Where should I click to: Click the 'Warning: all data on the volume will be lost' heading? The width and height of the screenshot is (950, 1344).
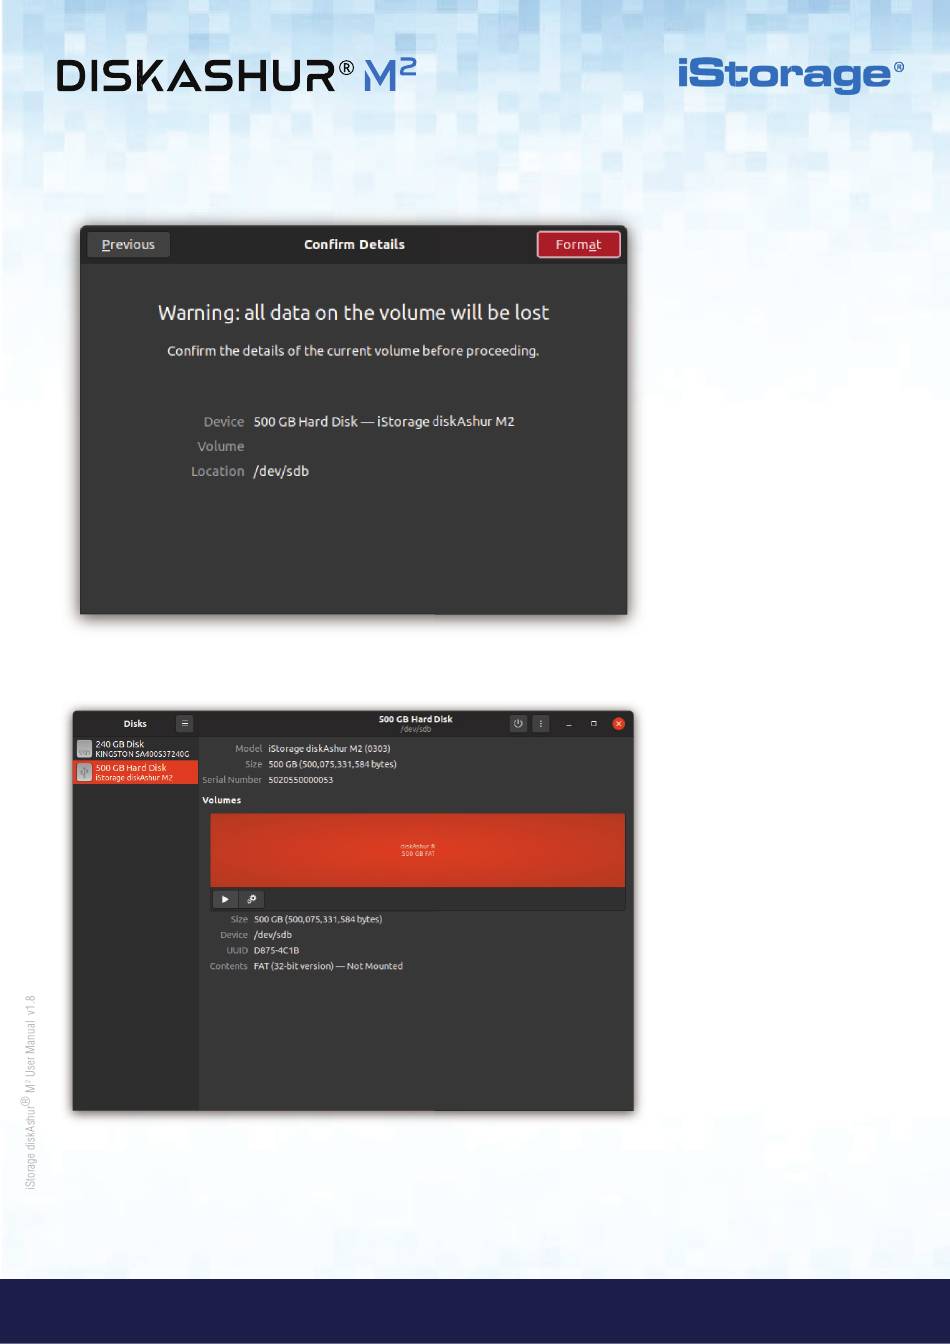(x=353, y=313)
